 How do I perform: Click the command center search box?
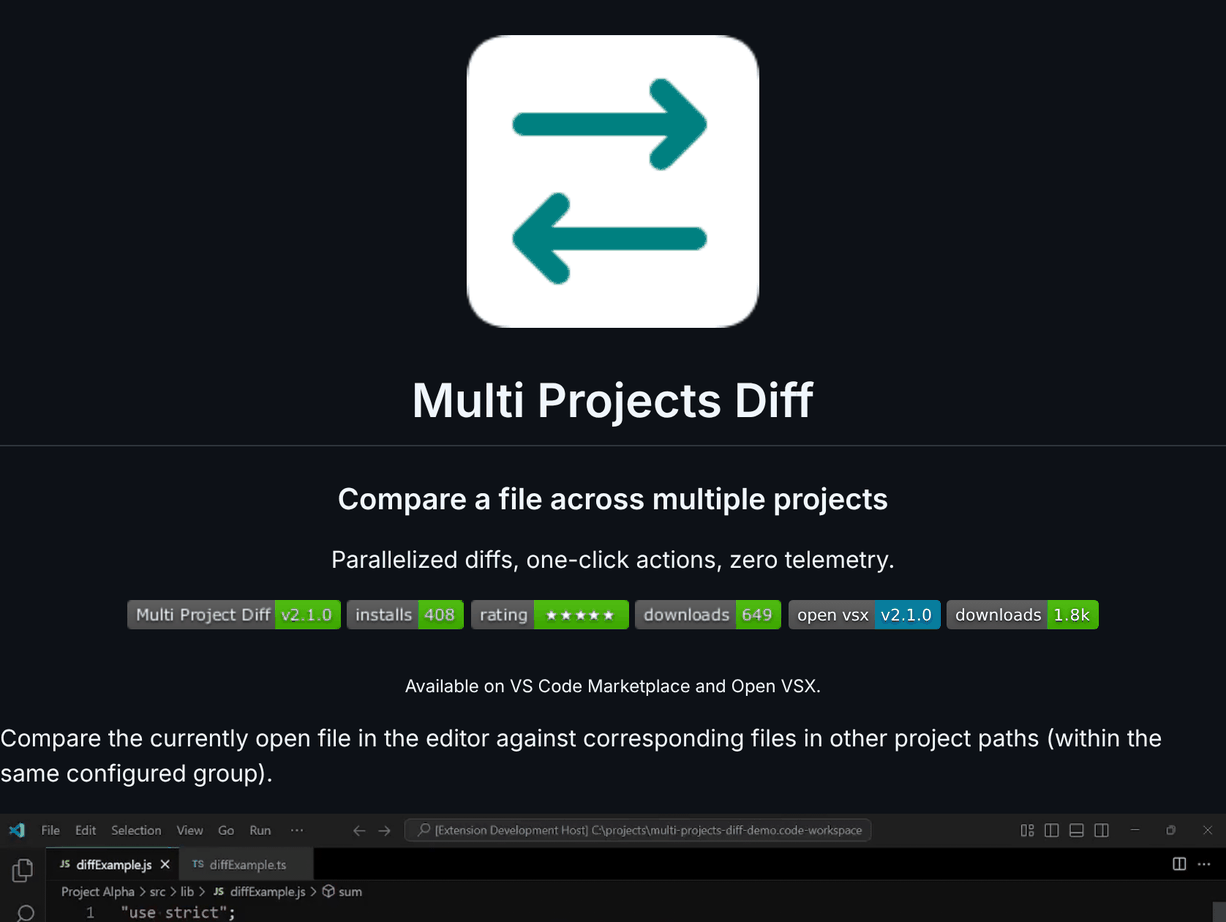pyautogui.click(x=638, y=830)
